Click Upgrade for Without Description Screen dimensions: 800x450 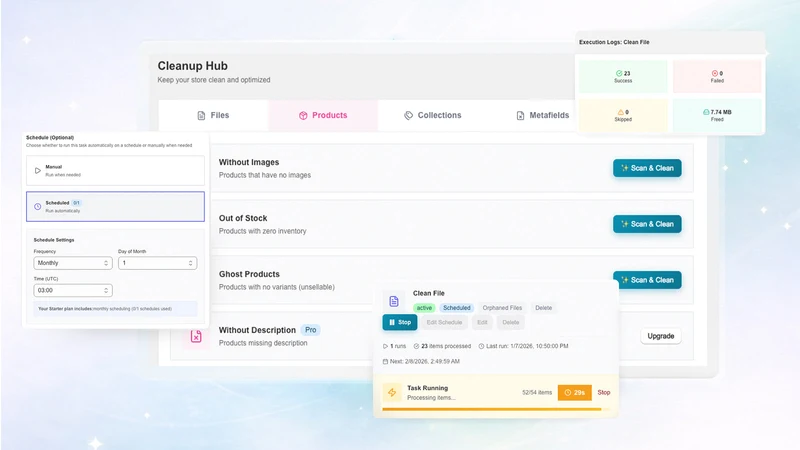pyautogui.click(x=661, y=336)
